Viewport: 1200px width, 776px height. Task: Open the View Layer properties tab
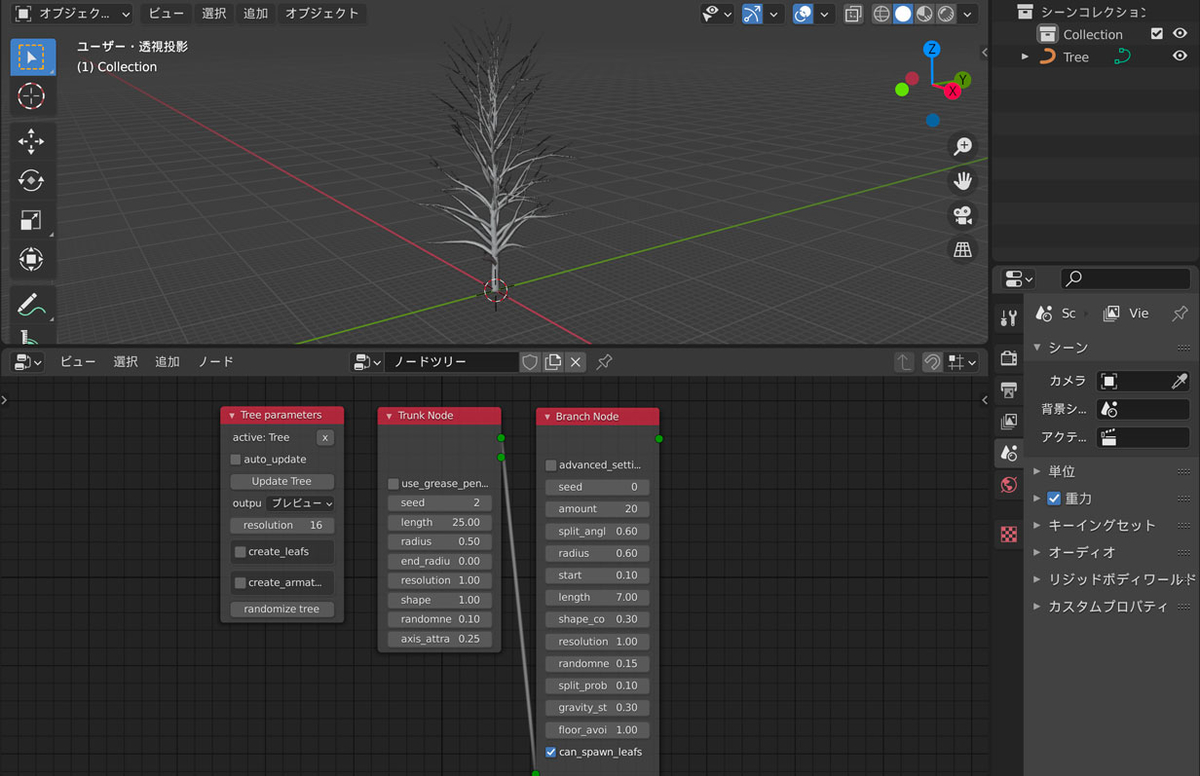click(1009, 421)
